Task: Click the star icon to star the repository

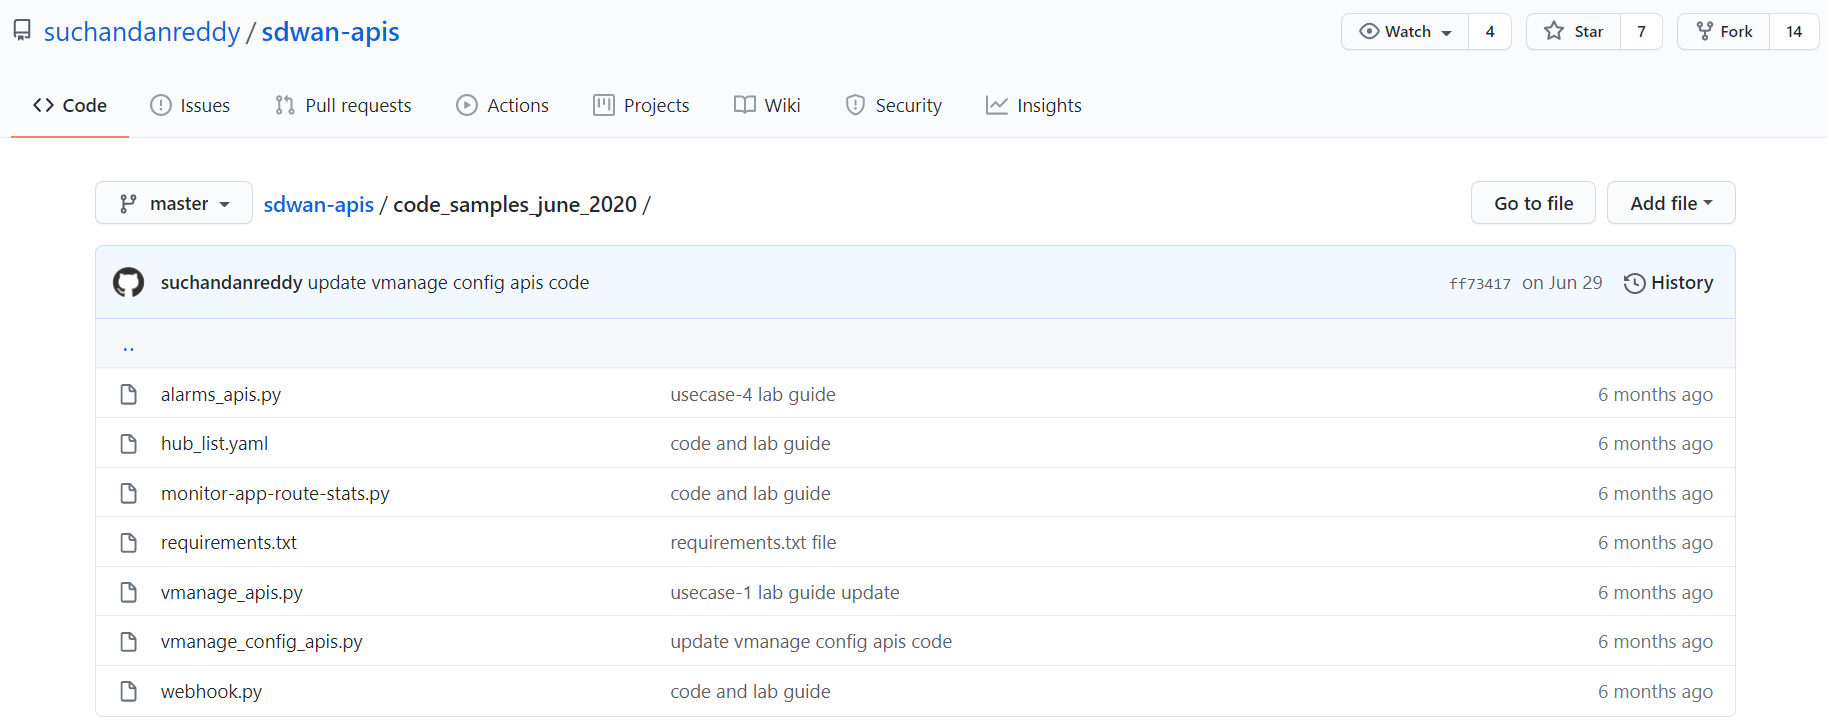Action: [1554, 32]
